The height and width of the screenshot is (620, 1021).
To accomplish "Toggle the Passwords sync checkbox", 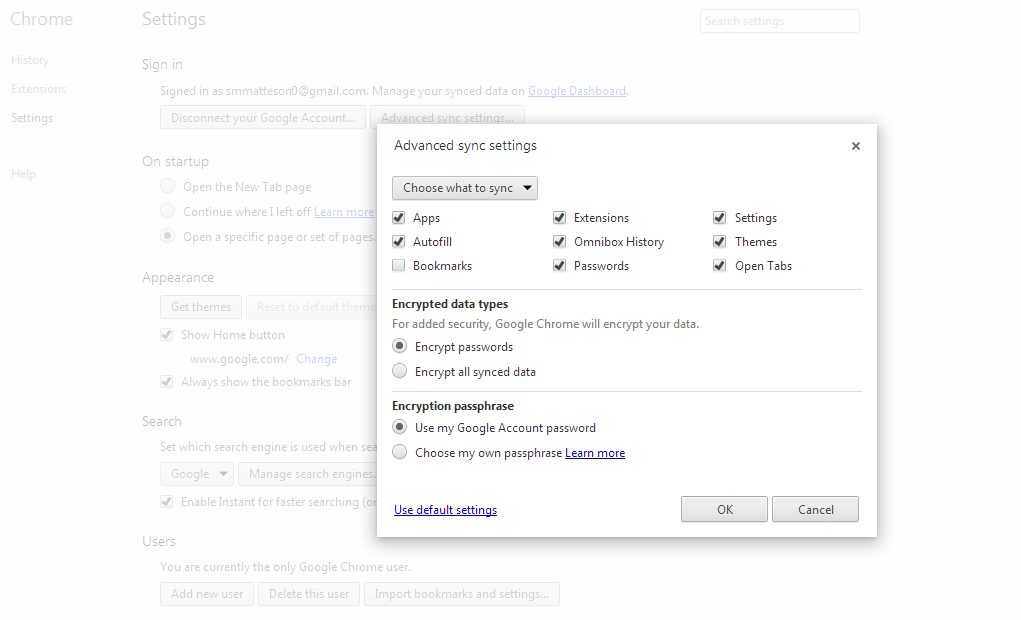I will click(x=560, y=266).
